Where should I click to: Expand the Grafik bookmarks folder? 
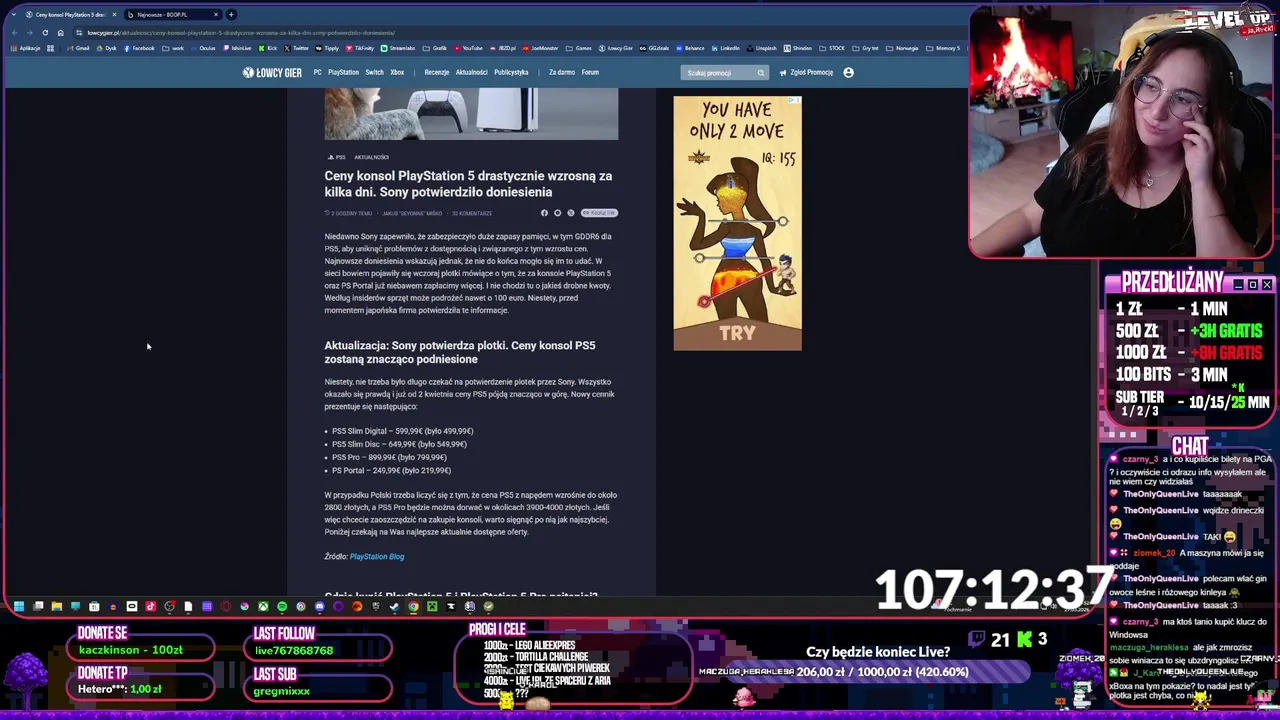click(434, 48)
